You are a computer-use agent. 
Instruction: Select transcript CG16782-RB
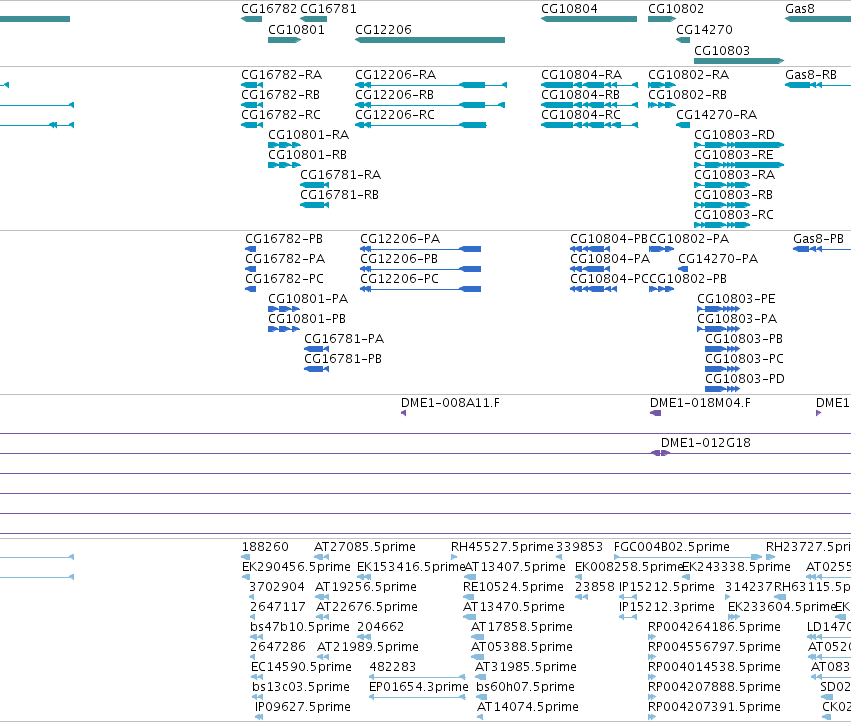(280, 94)
